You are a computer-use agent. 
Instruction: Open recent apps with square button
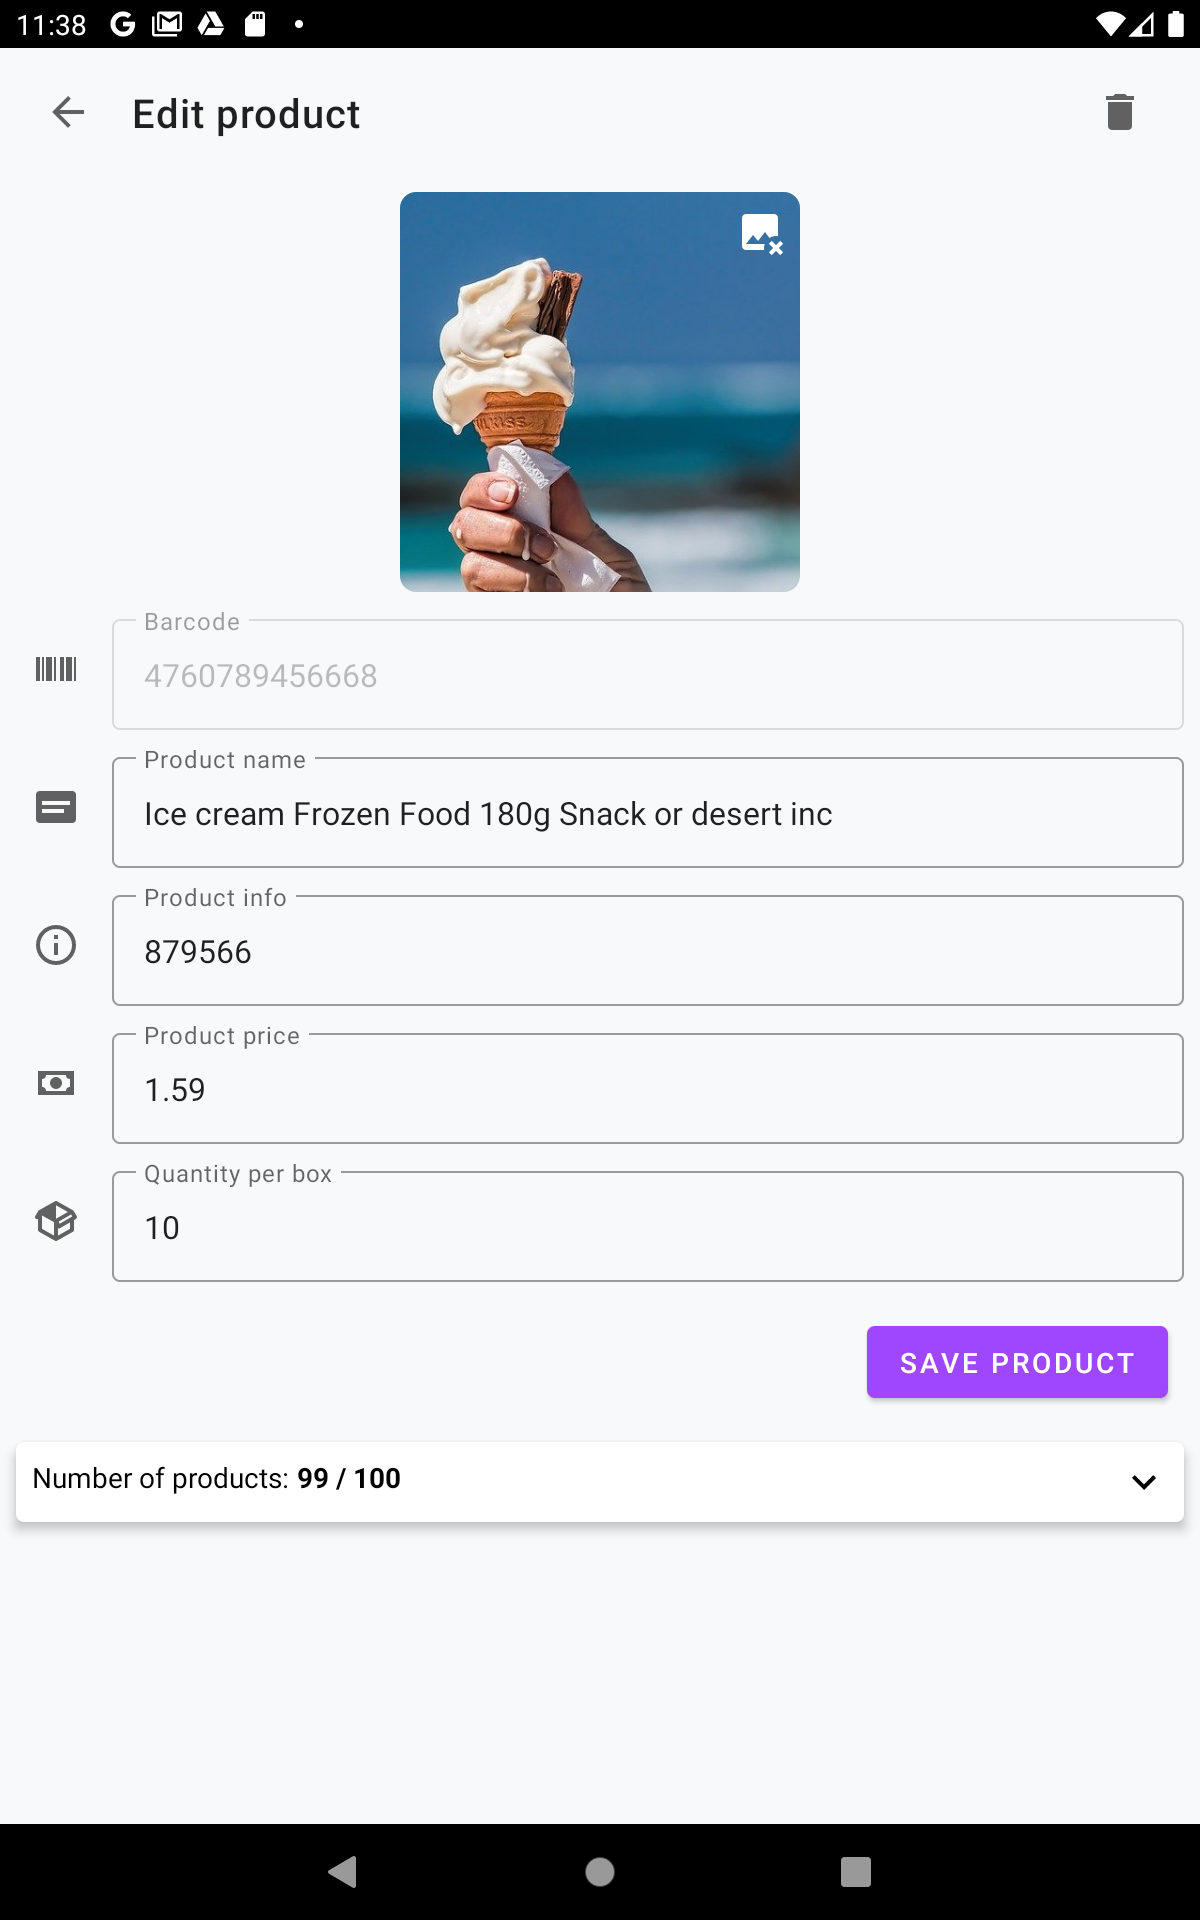[855, 1872]
